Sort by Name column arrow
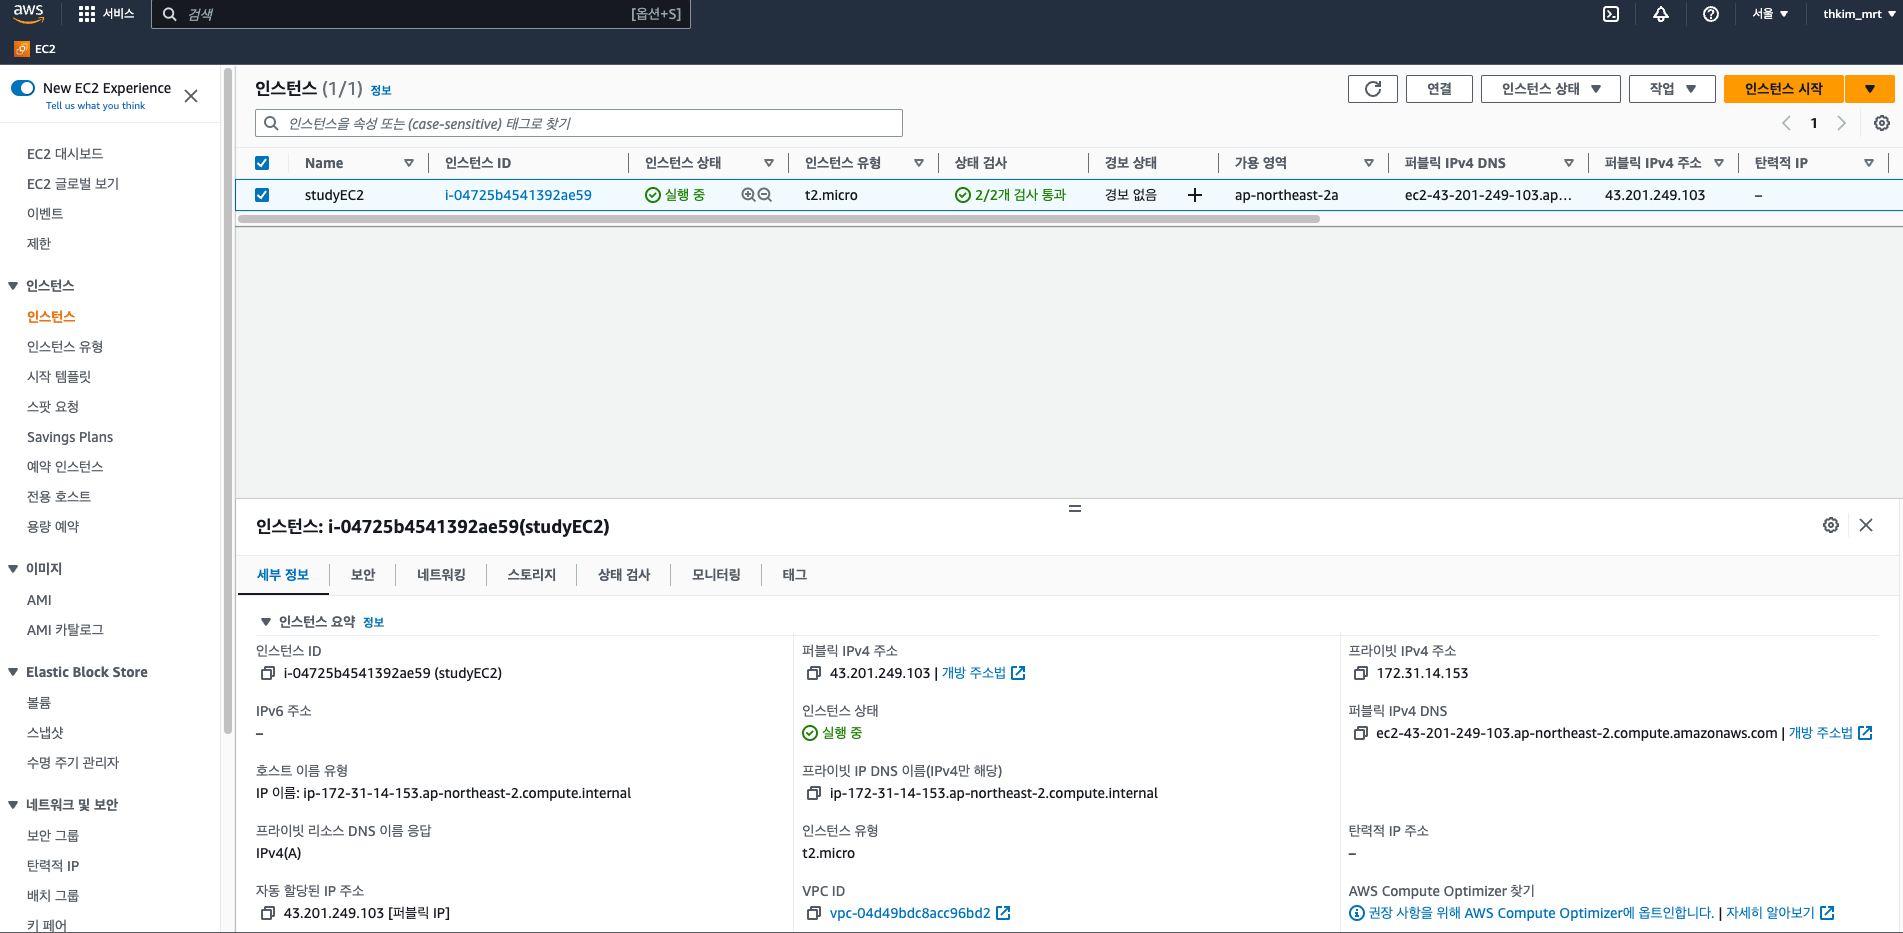The height and width of the screenshot is (933, 1903). click(409, 163)
